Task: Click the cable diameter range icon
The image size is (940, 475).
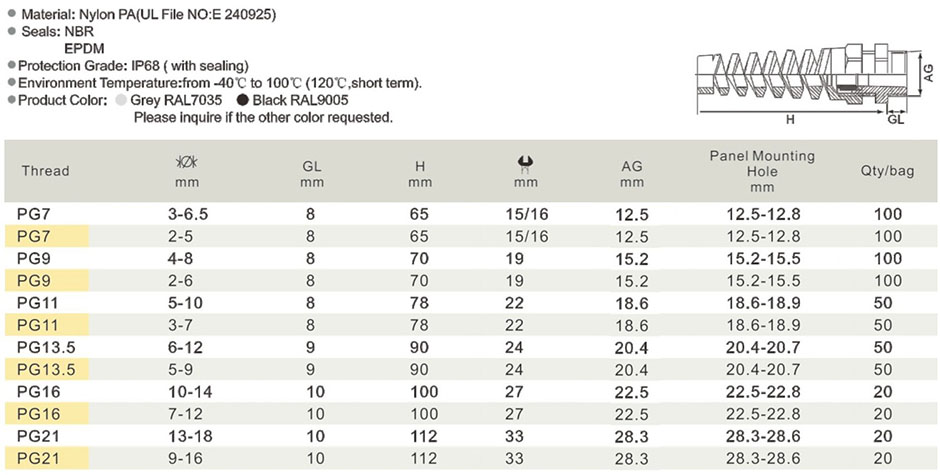Action: (x=186, y=163)
